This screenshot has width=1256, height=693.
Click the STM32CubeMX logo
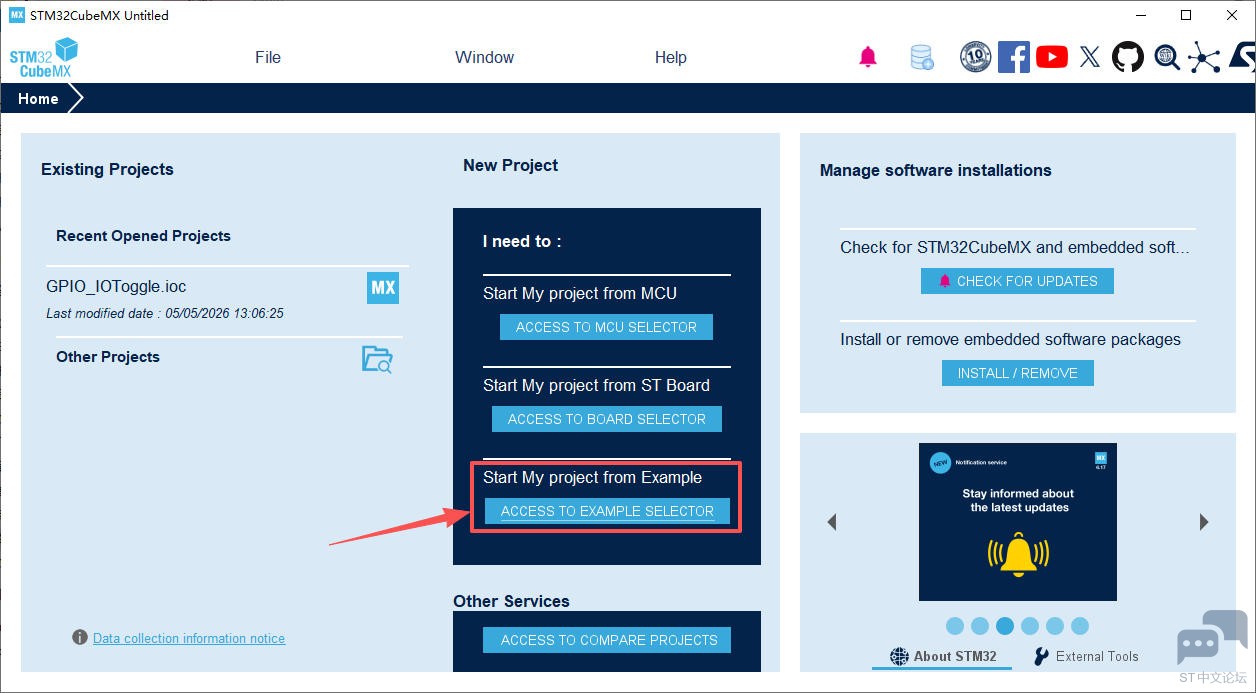point(44,57)
